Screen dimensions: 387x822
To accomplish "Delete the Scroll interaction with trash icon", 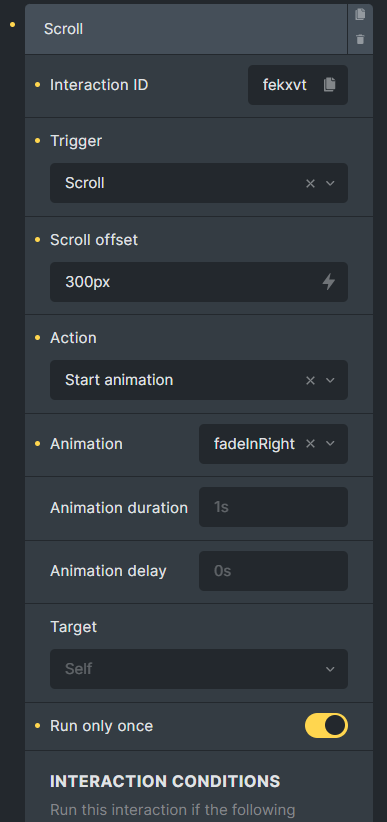I will (x=360, y=39).
